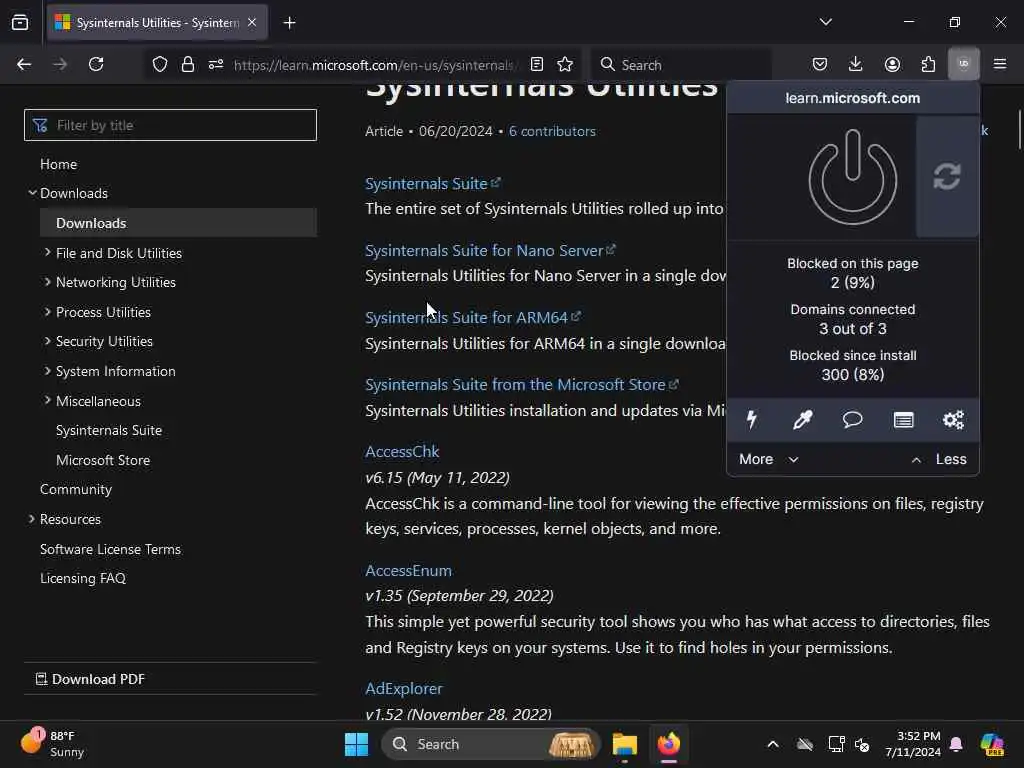The width and height of the screenshot is (1024, 768).
Task: Open Sysinternals Suite for Nano Server link
Action: (490, 250)
